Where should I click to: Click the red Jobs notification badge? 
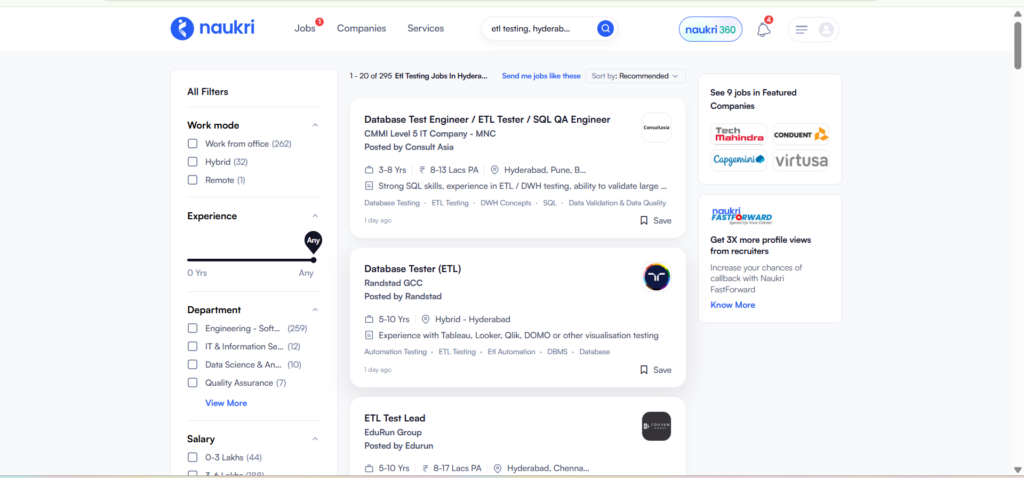point(319,22)
